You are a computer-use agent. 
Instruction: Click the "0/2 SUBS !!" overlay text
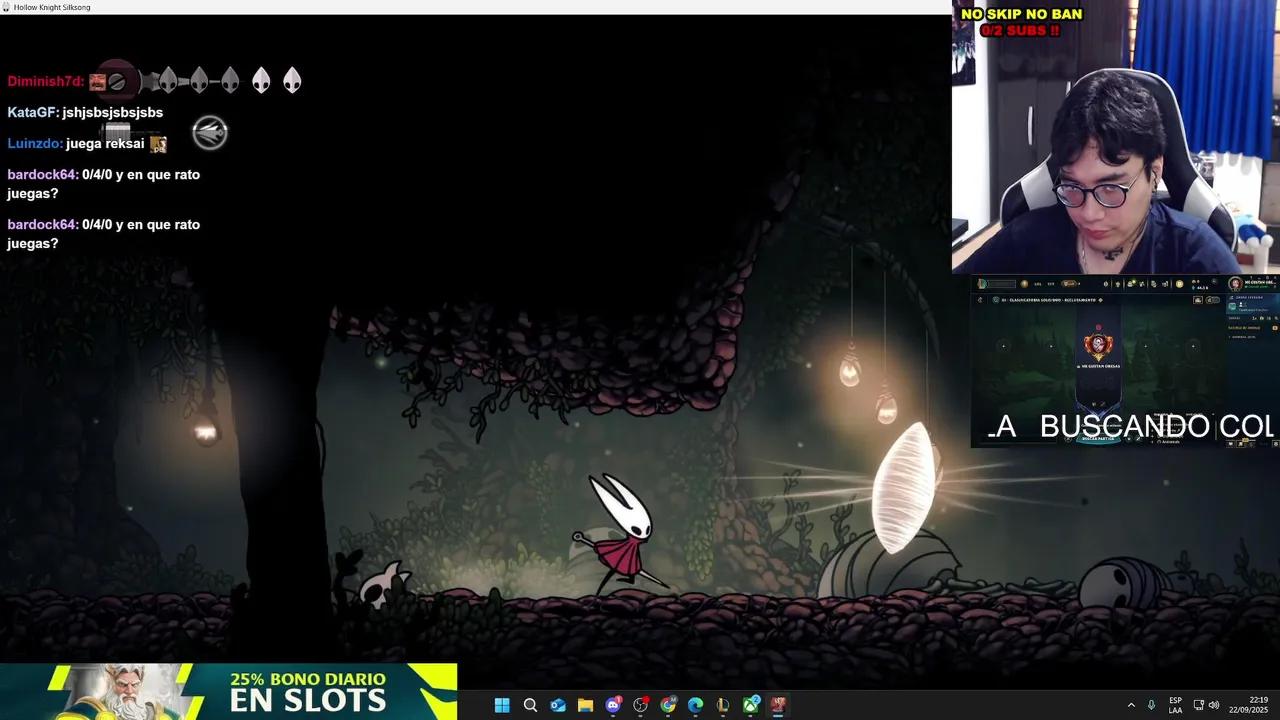point(1020,31)
